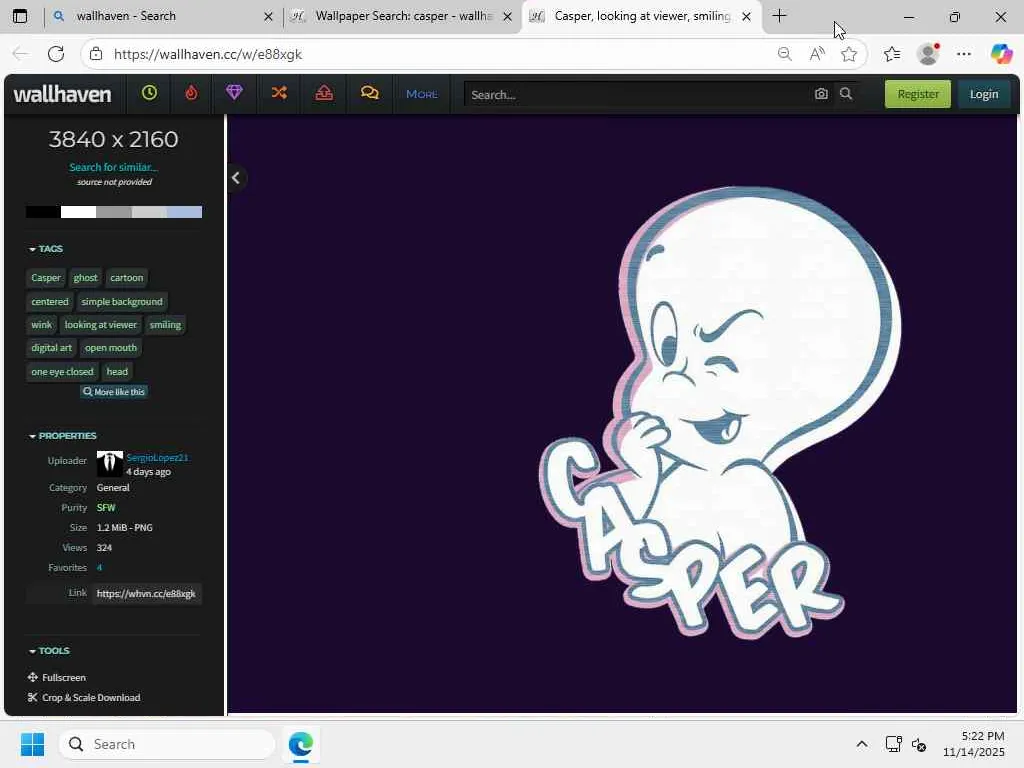
Task: Open the smiling tag
Action: point(165,325)
